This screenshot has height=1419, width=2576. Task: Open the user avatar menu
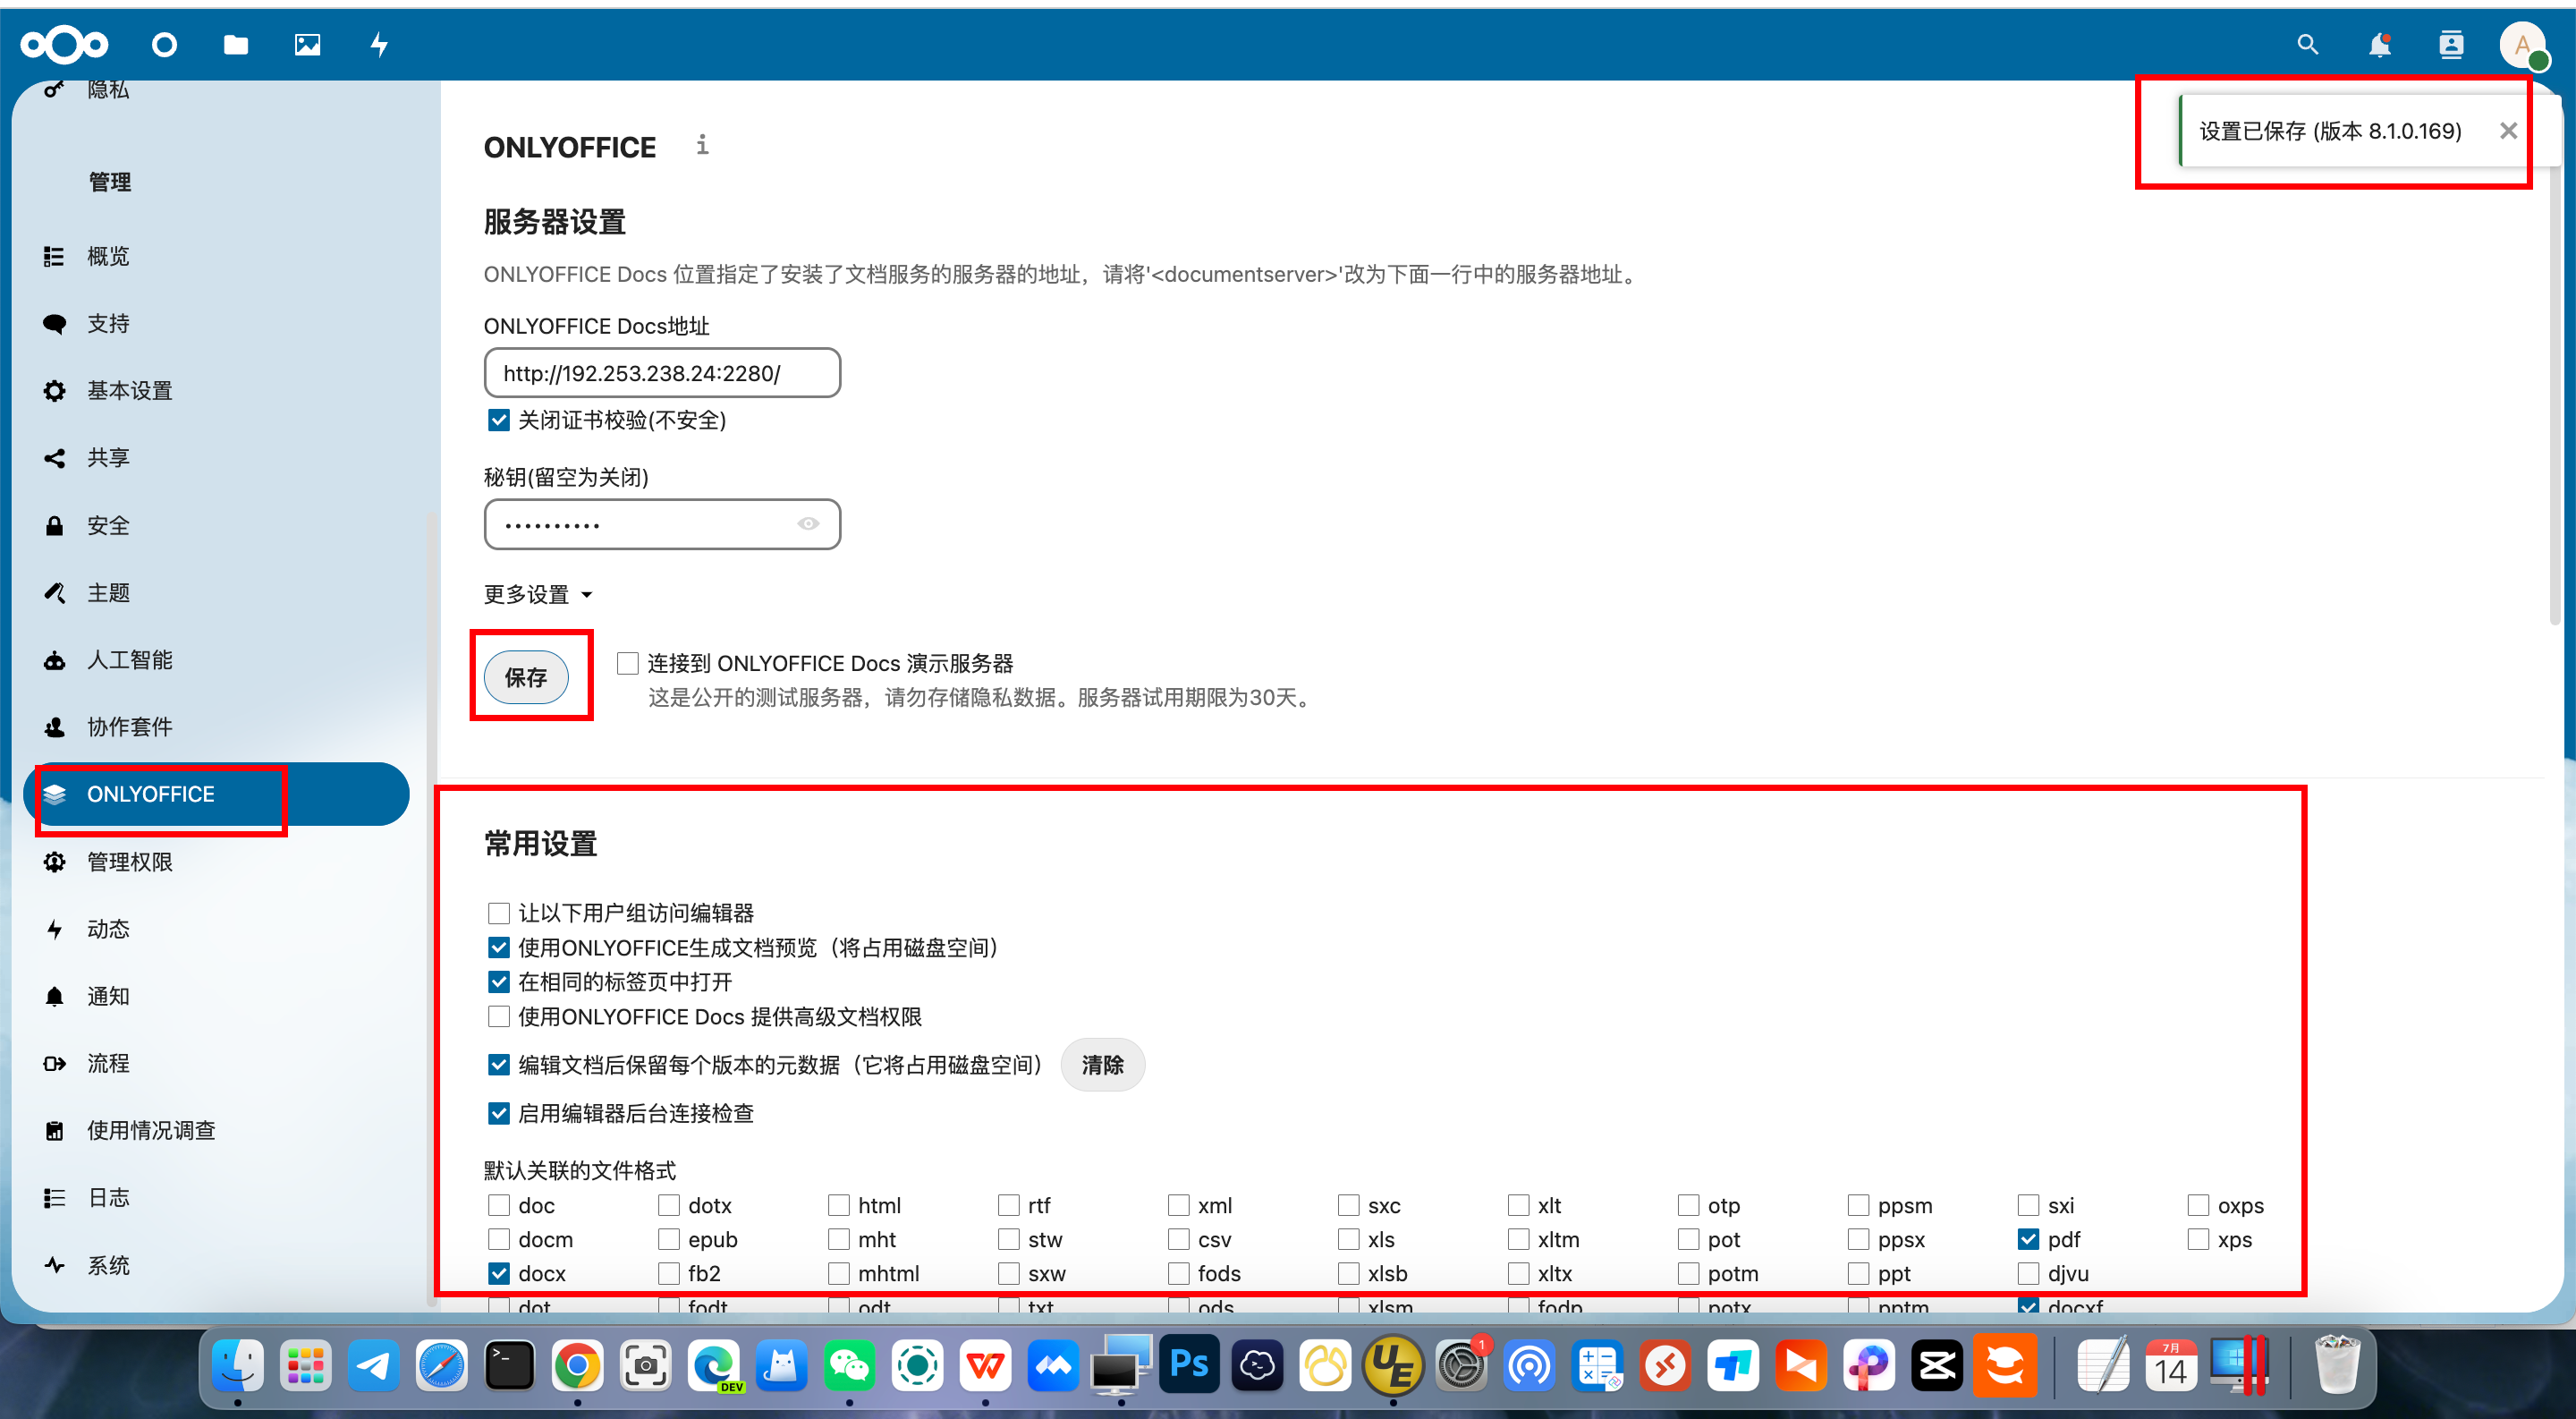tap(2522, 45)
